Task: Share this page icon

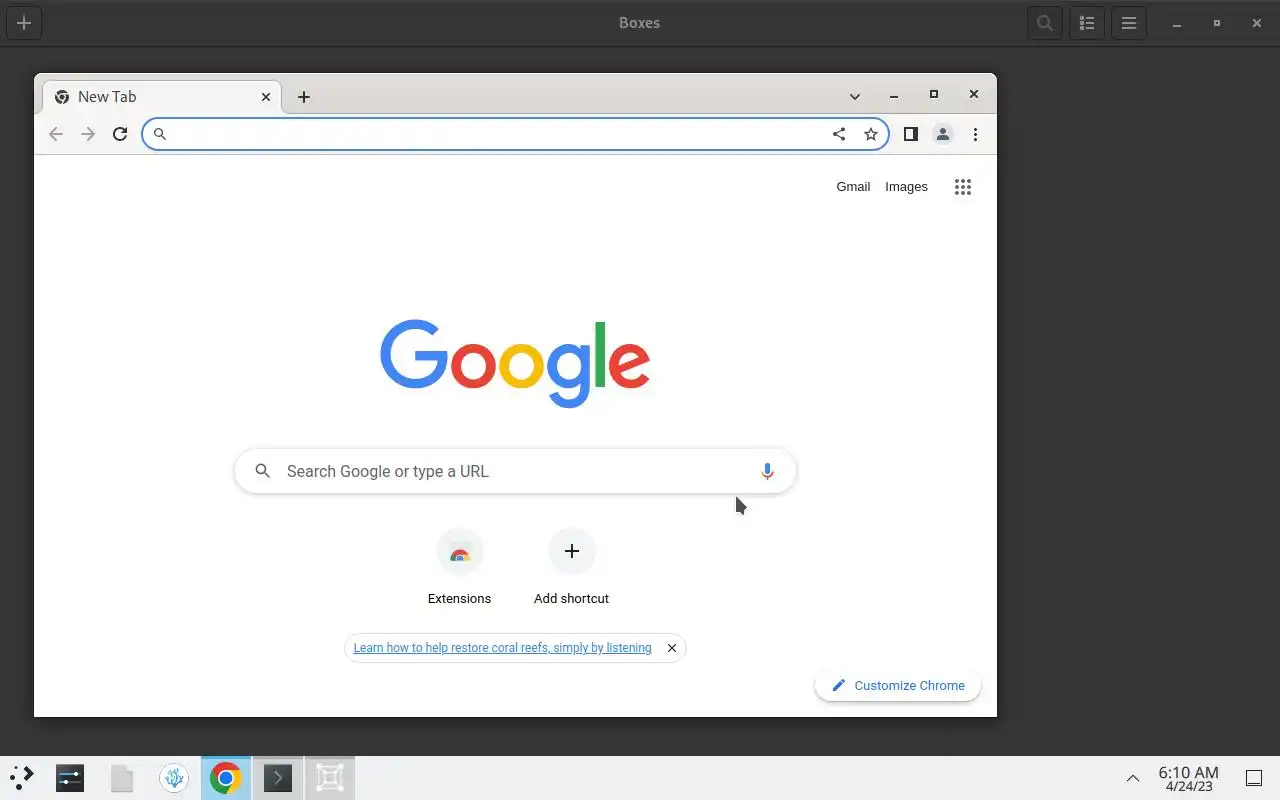Action: [839, 134]
